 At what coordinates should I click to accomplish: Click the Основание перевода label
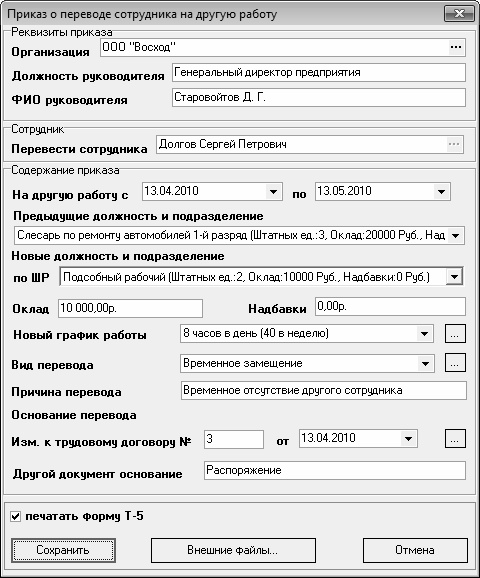74,415
